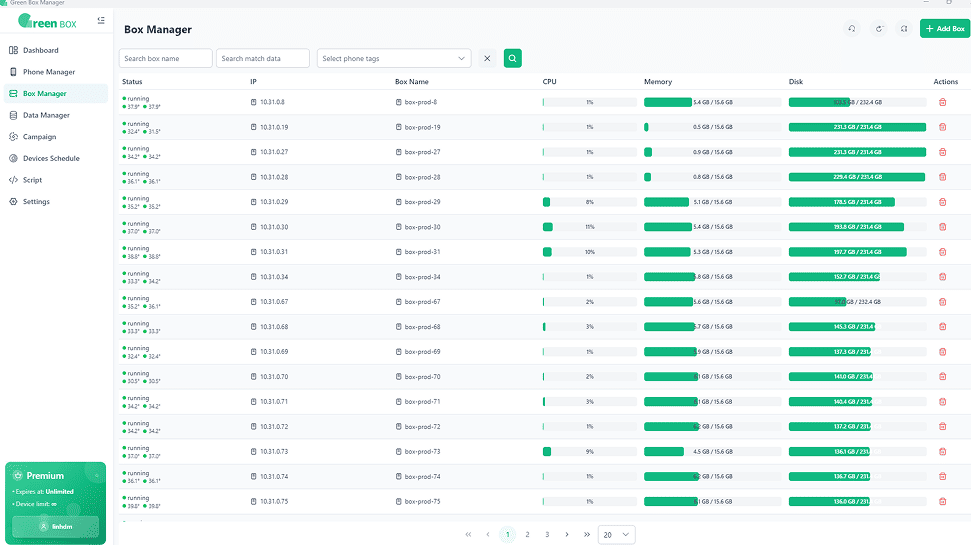Open Devices Schedule page

(51, 159)
